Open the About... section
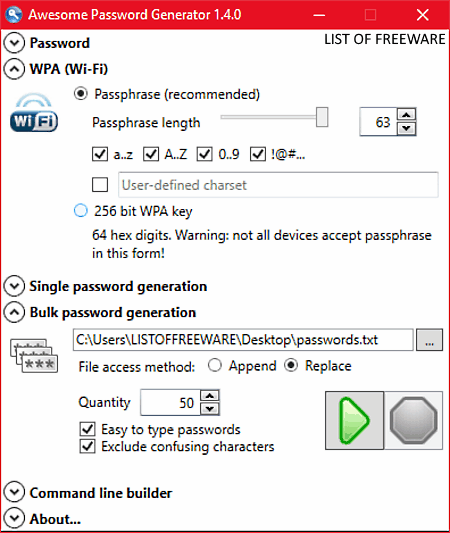 tap(14, 519)
